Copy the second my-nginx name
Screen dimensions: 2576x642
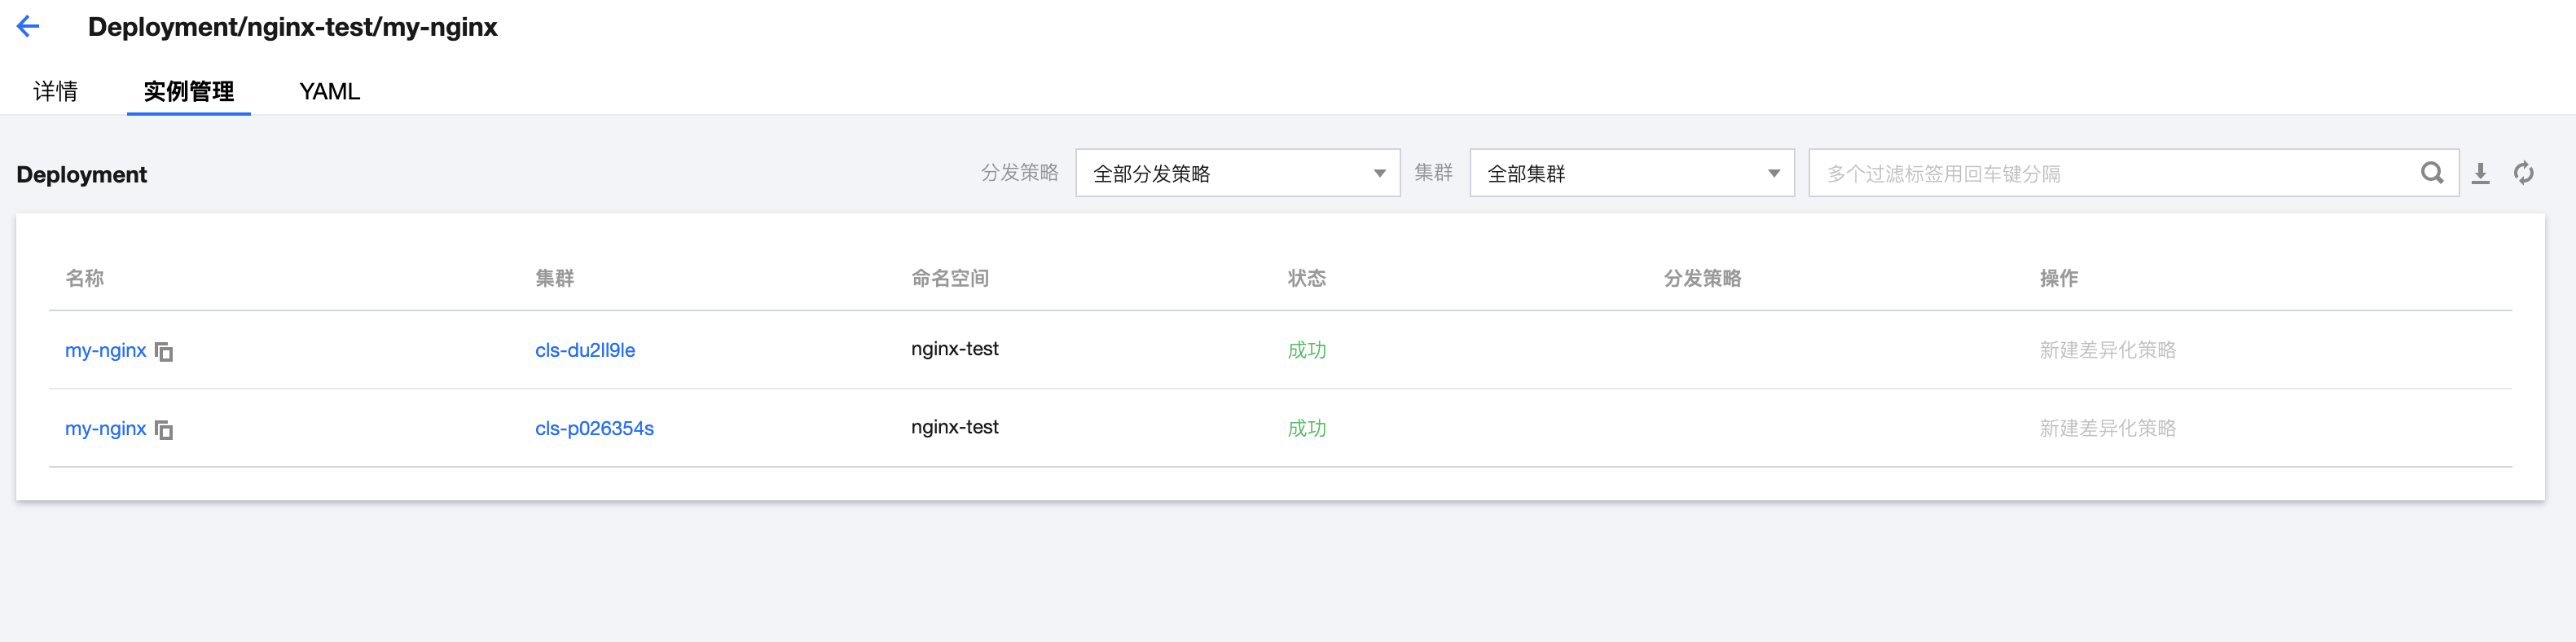[164, 430]
